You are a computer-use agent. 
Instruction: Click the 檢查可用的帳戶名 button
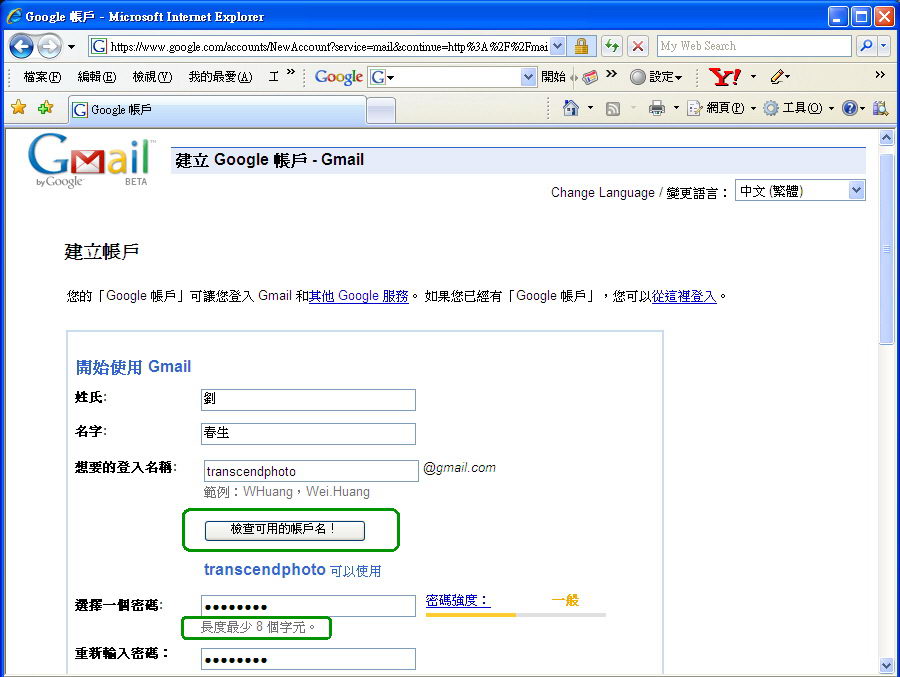285,531
